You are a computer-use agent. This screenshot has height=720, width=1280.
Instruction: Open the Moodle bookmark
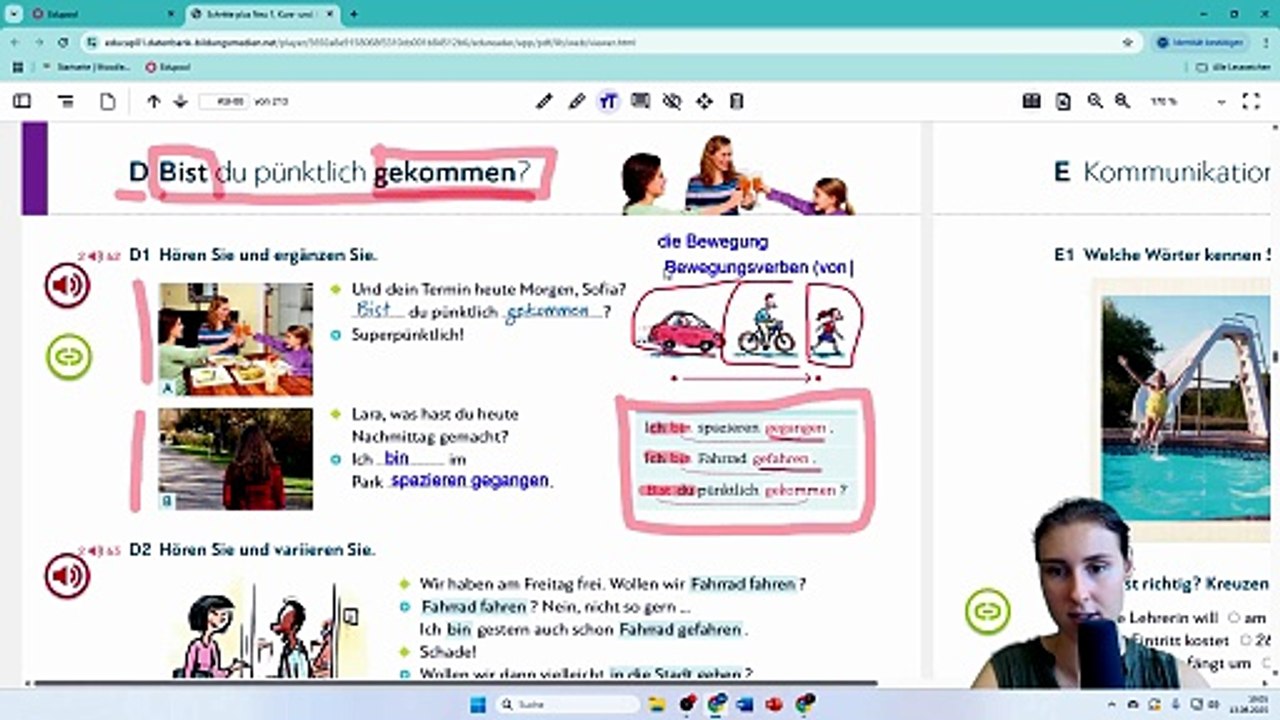pyautogui.click(x=86, y=67)
